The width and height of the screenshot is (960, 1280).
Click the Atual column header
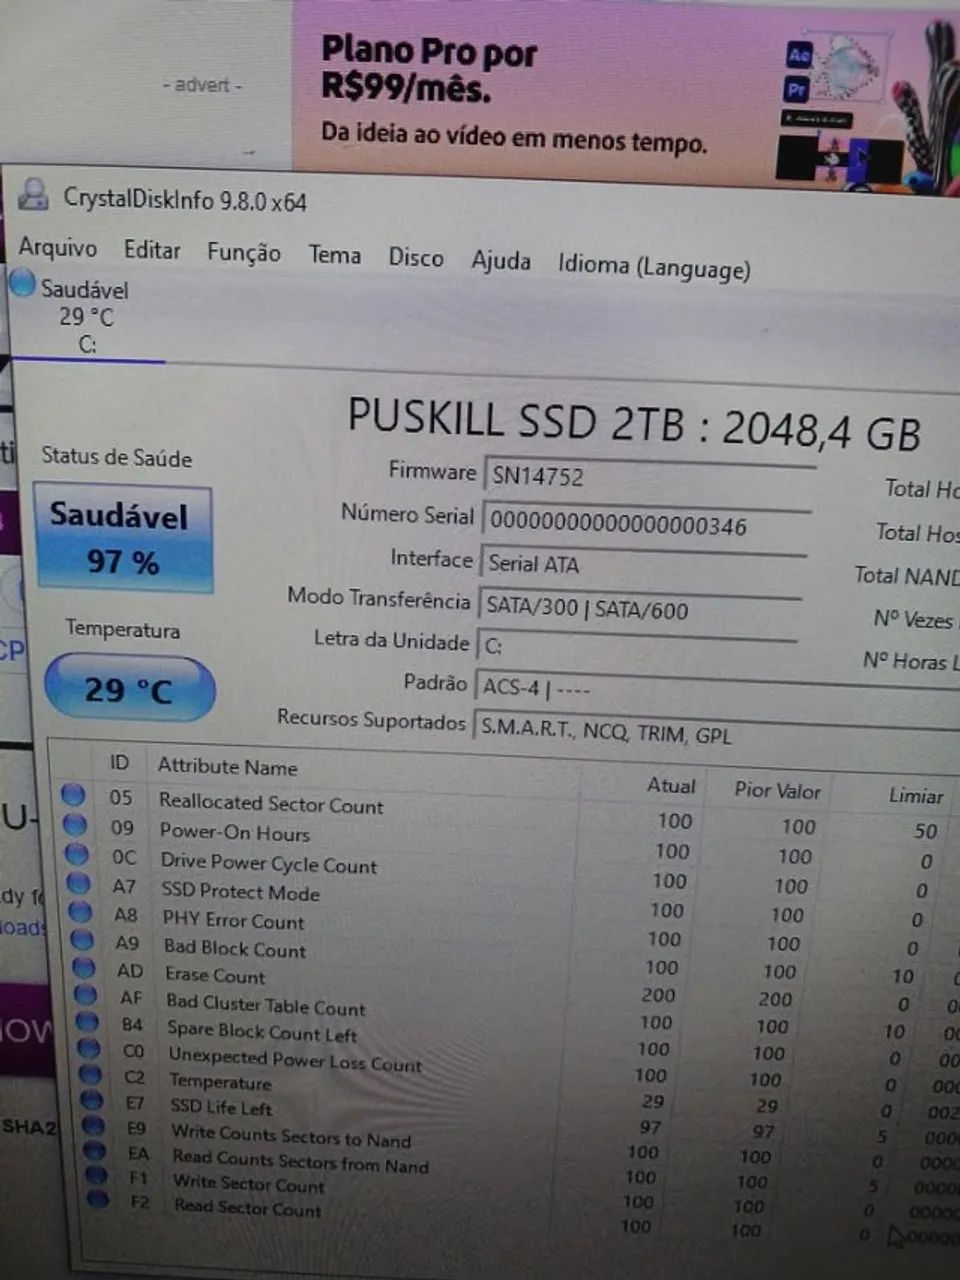pyautogui.click(x=671, y=786)
